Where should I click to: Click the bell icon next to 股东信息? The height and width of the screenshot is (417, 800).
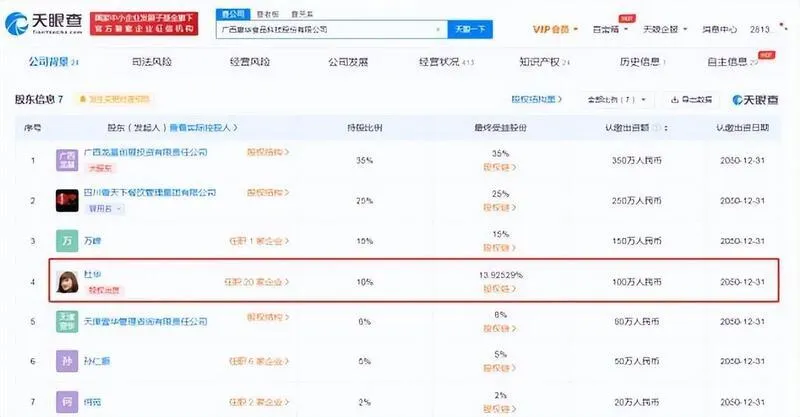[x=83, y=99]
